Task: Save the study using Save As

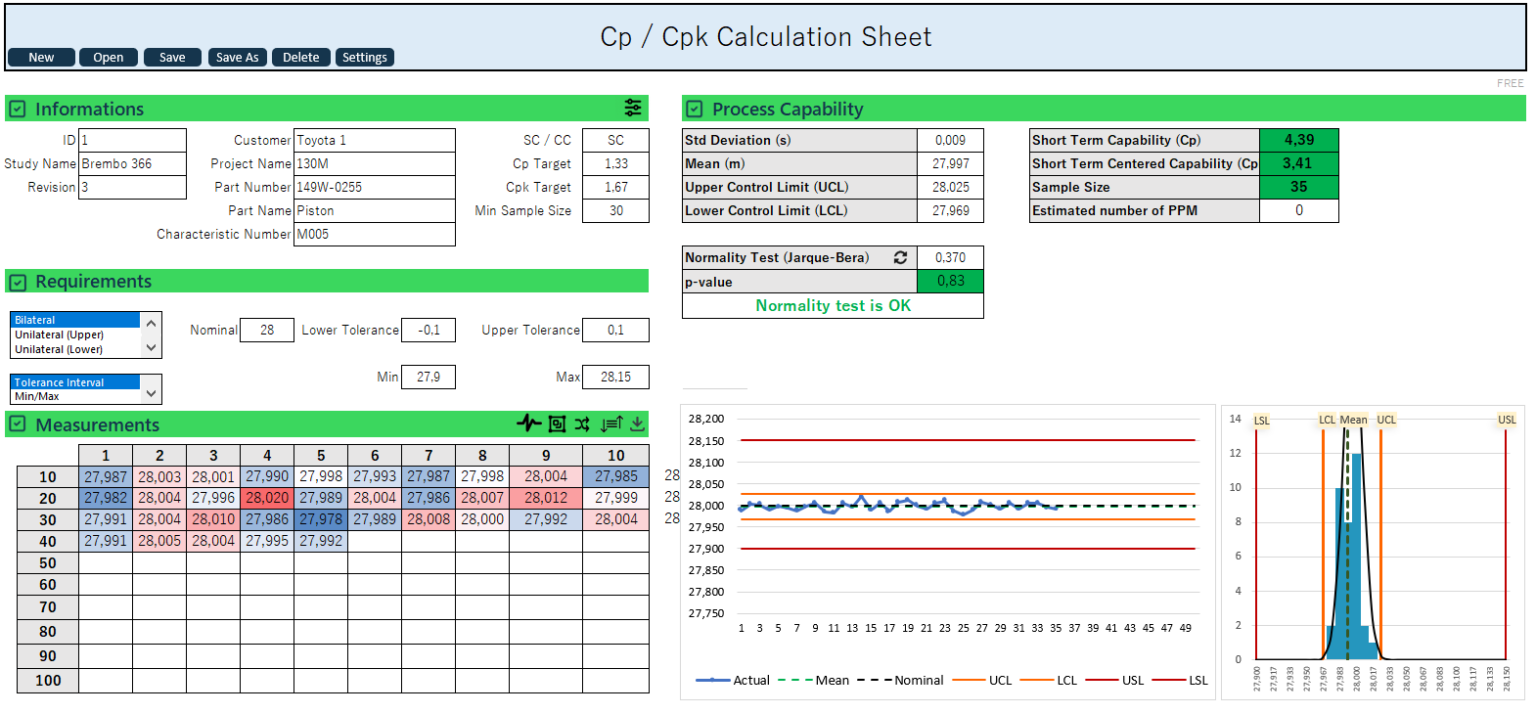Action: click(237, 57)
